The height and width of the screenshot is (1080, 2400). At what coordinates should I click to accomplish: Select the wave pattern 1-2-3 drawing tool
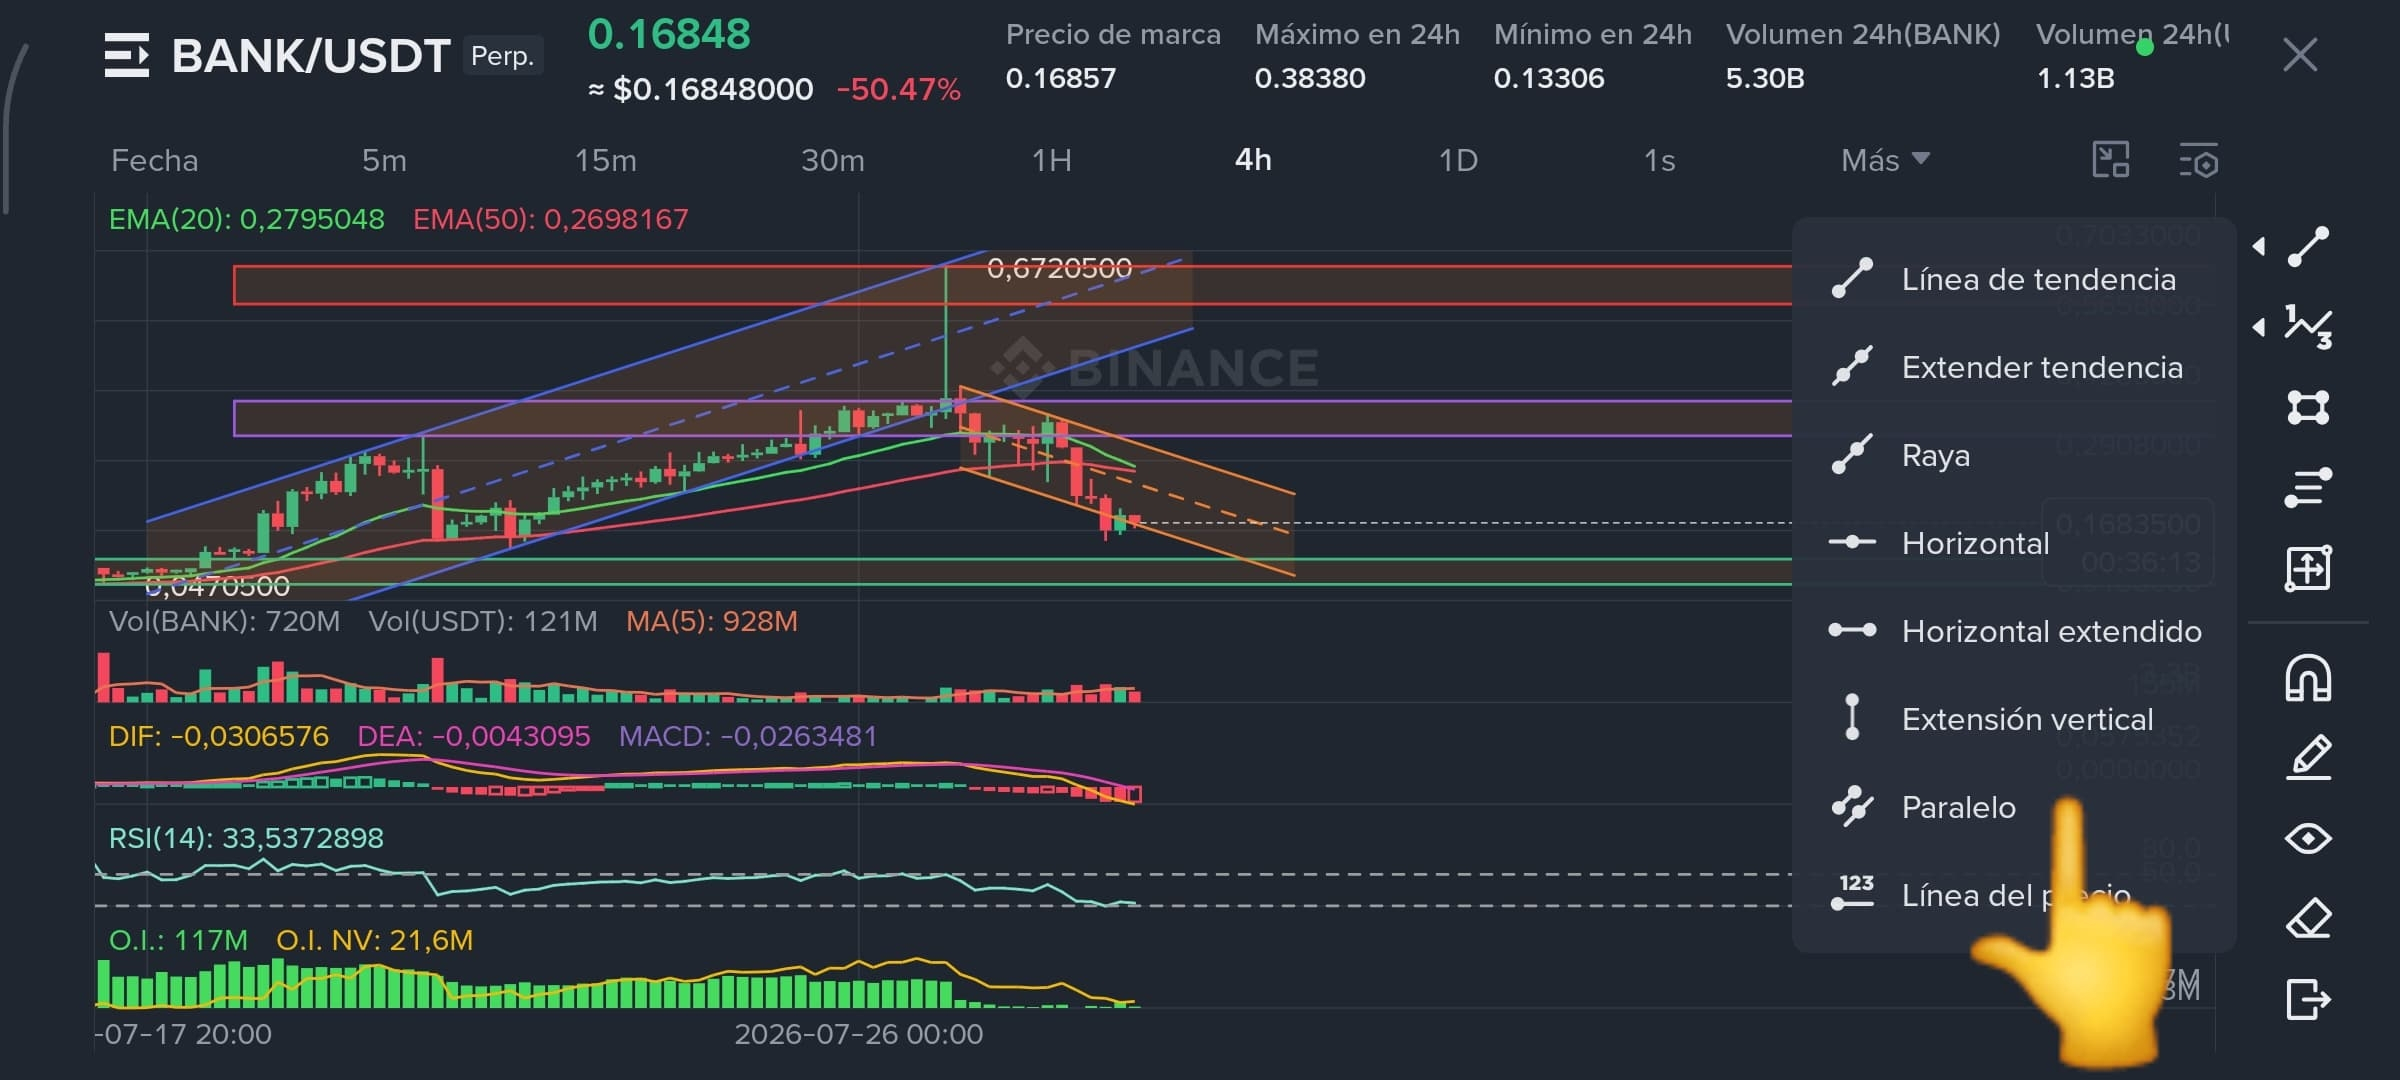pos(2308,327)
